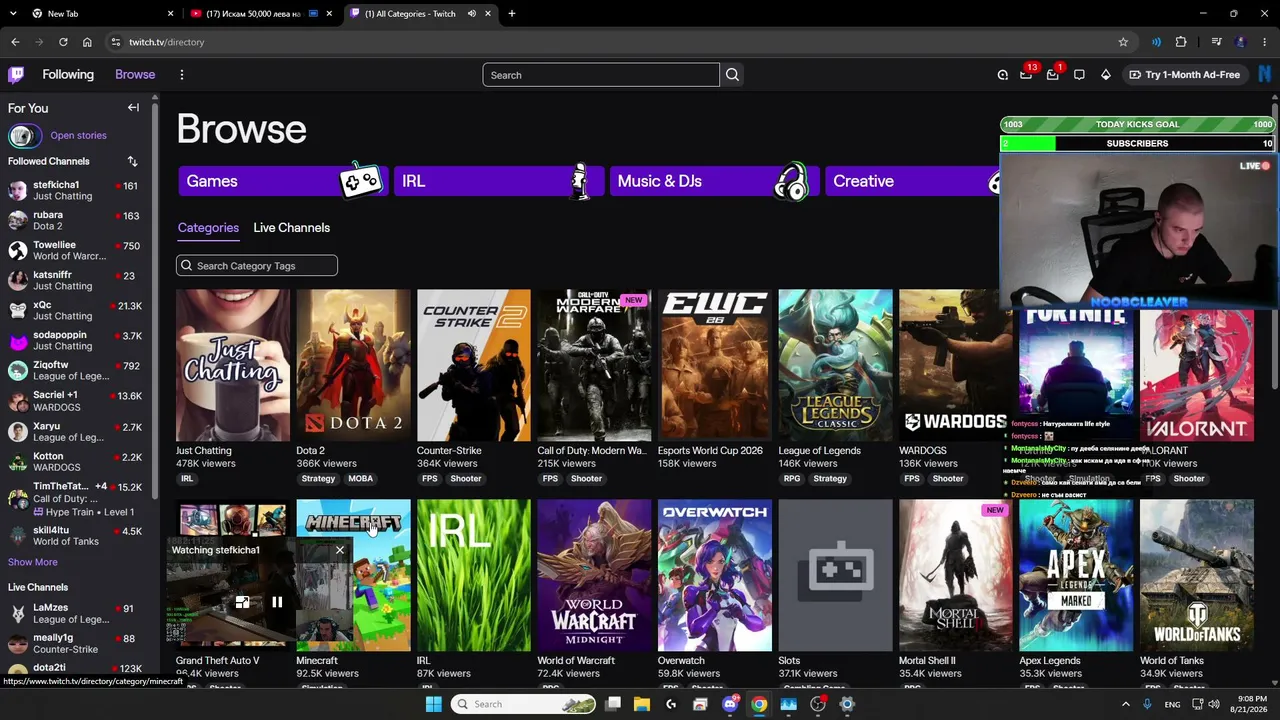Sort the Followed Channels list

[x=132, y=161]
